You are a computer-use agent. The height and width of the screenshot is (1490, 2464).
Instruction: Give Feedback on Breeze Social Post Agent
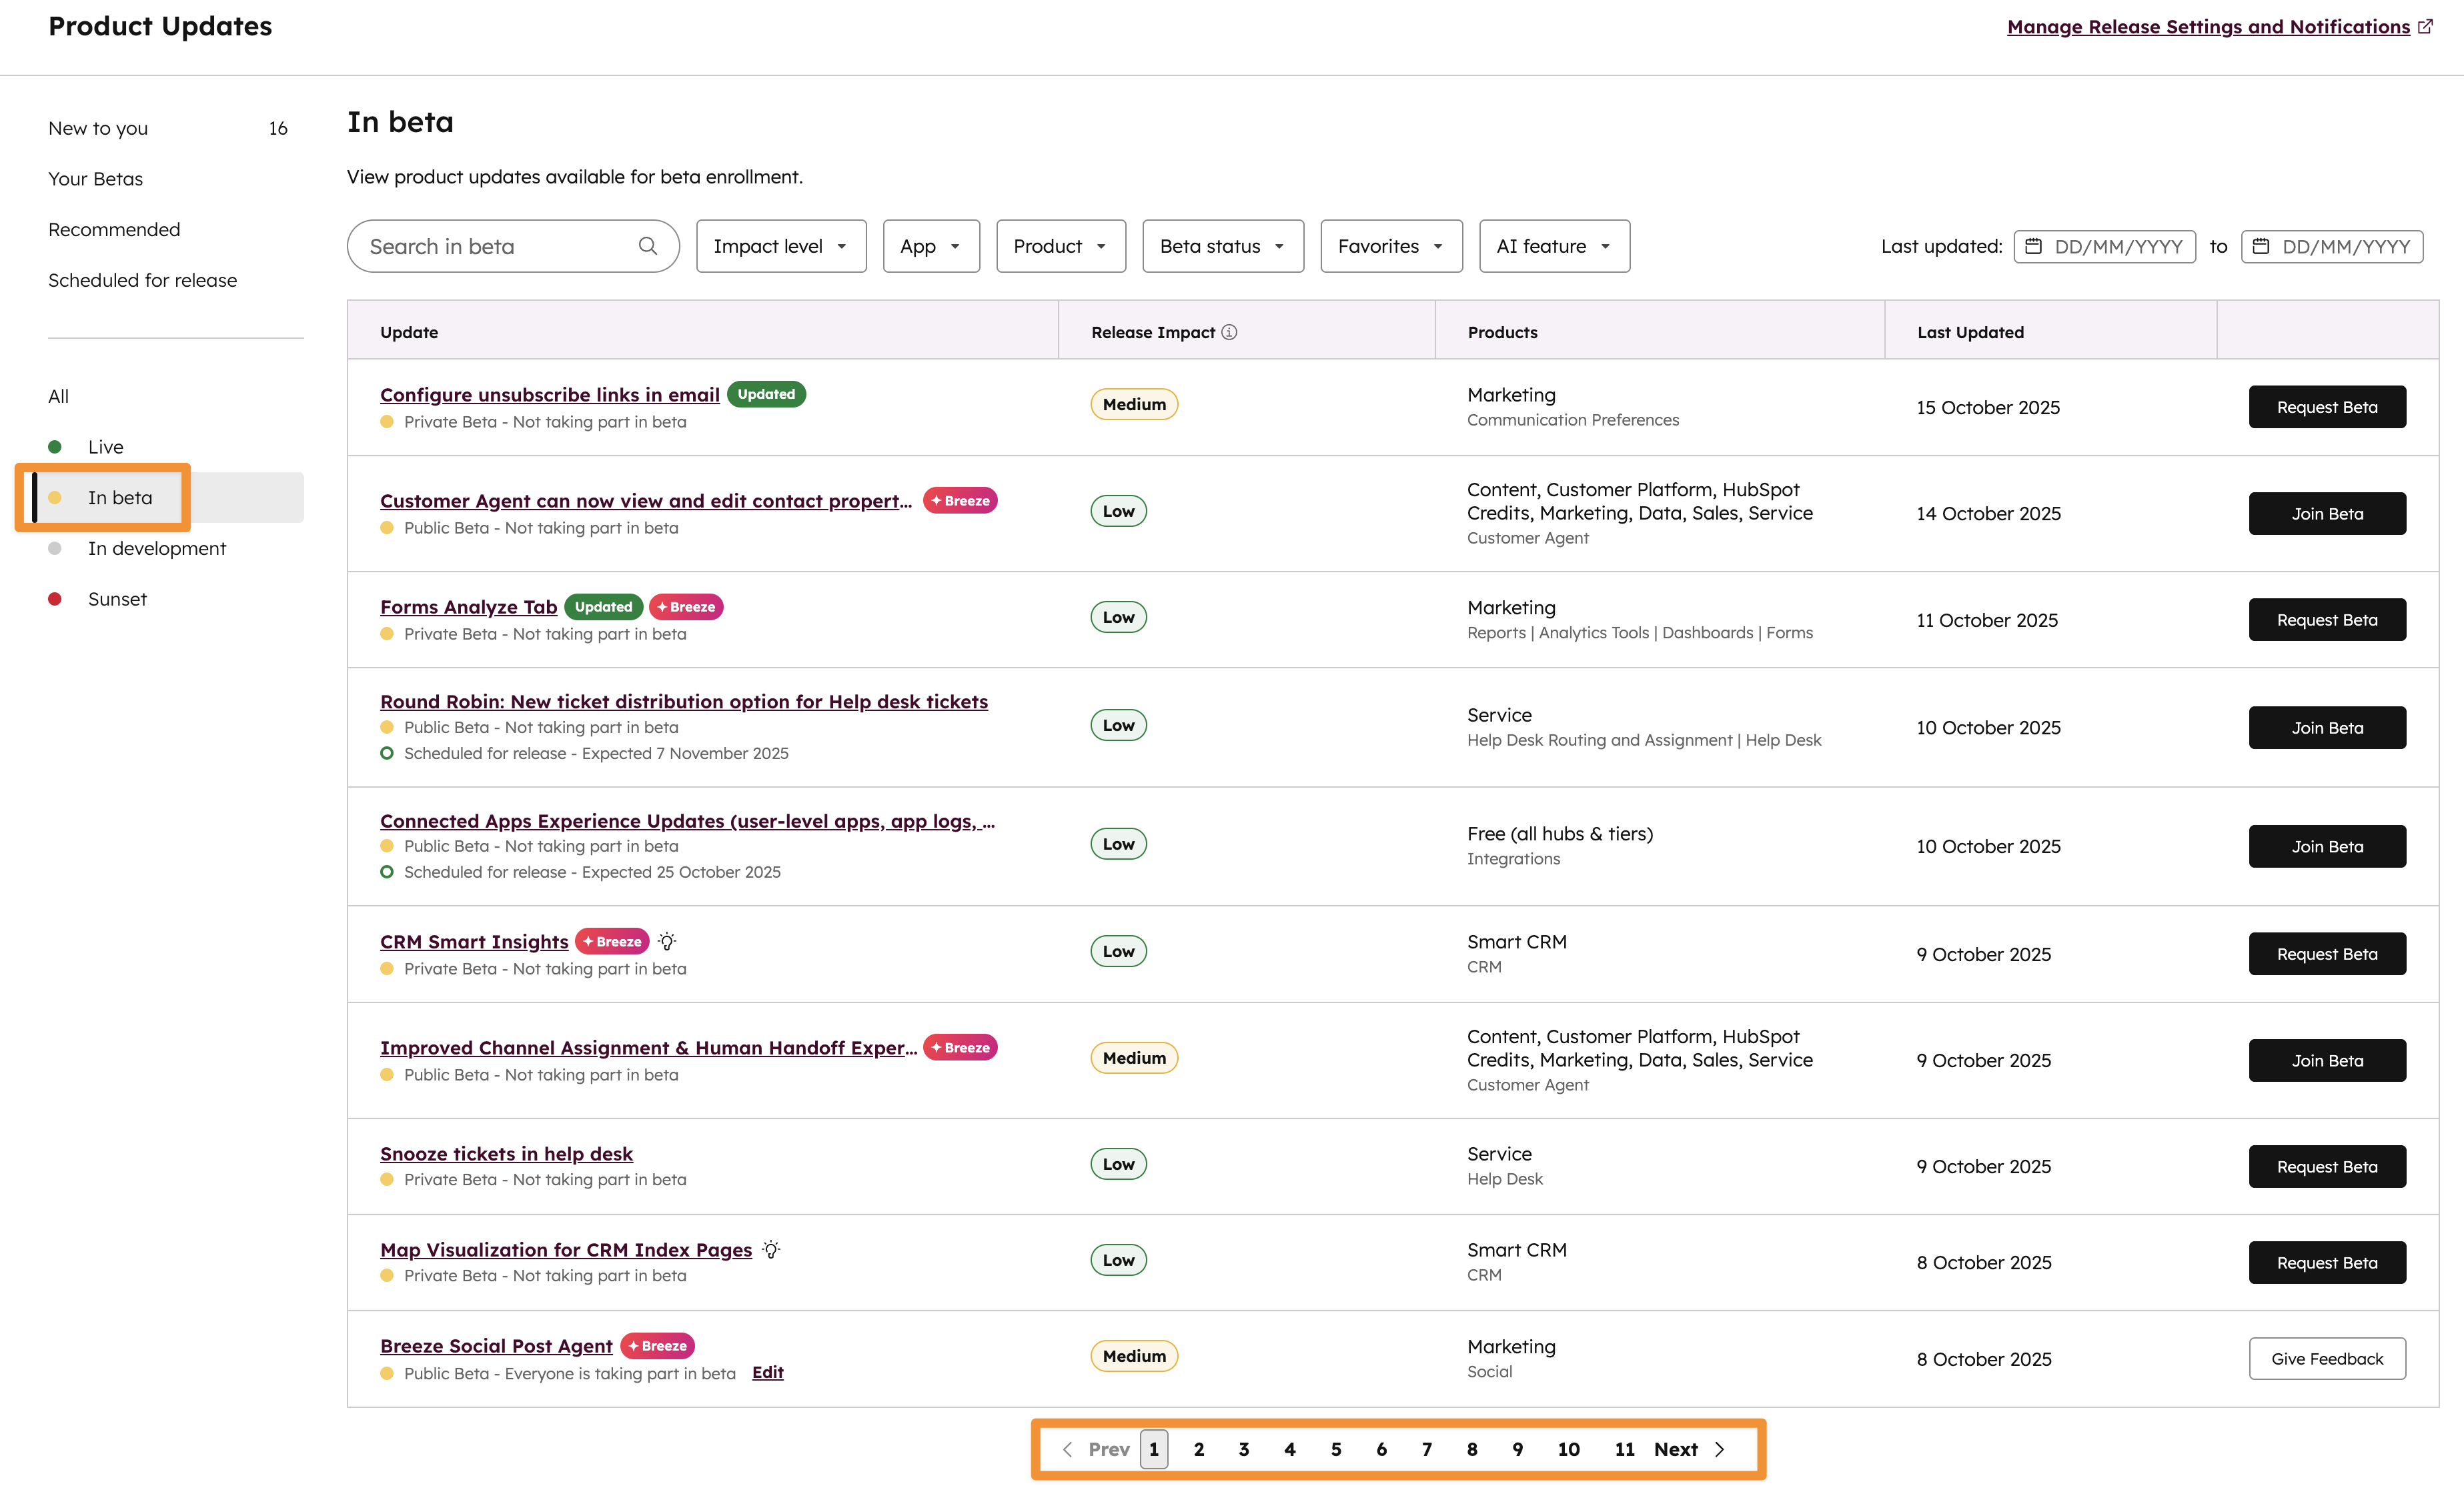tap(2326, 1358)
